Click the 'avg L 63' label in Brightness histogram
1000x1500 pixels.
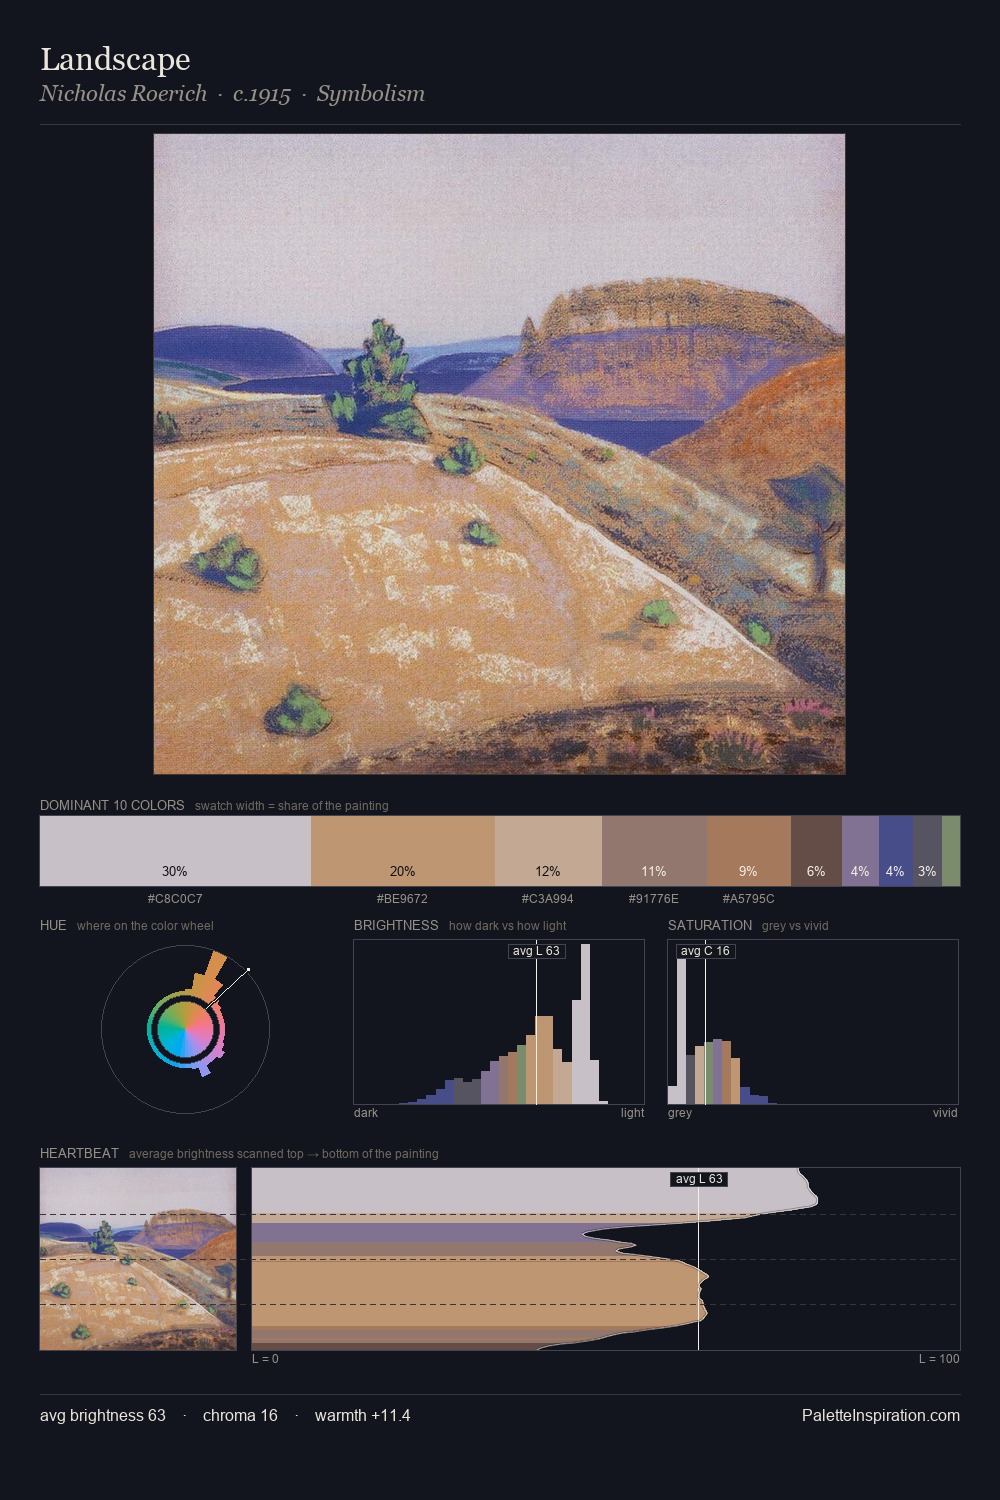pos(536,951)
